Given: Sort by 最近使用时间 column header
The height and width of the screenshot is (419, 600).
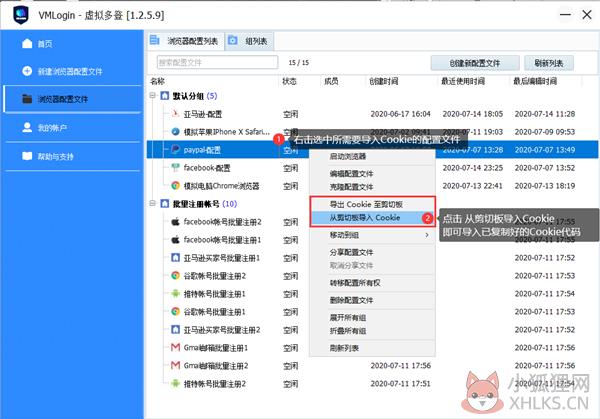Looking at the screenshot, I should tap(463, 81).
